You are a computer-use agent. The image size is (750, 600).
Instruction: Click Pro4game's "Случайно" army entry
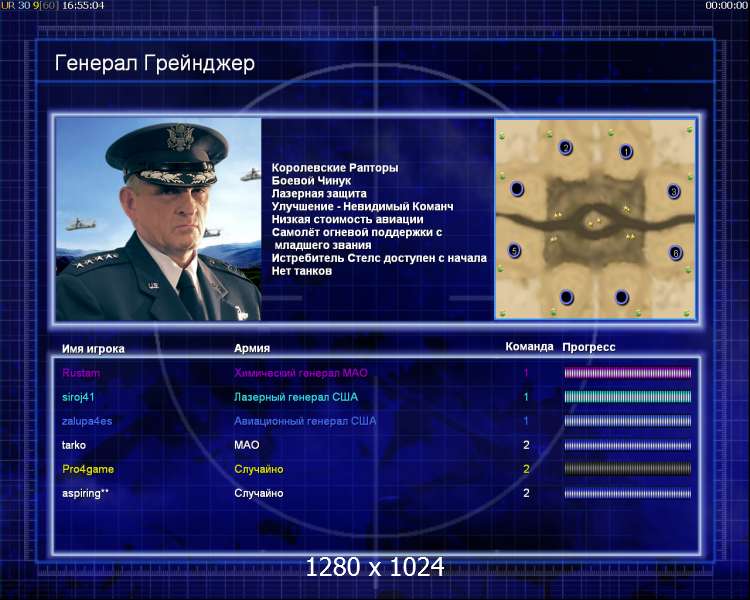(259, 469)
